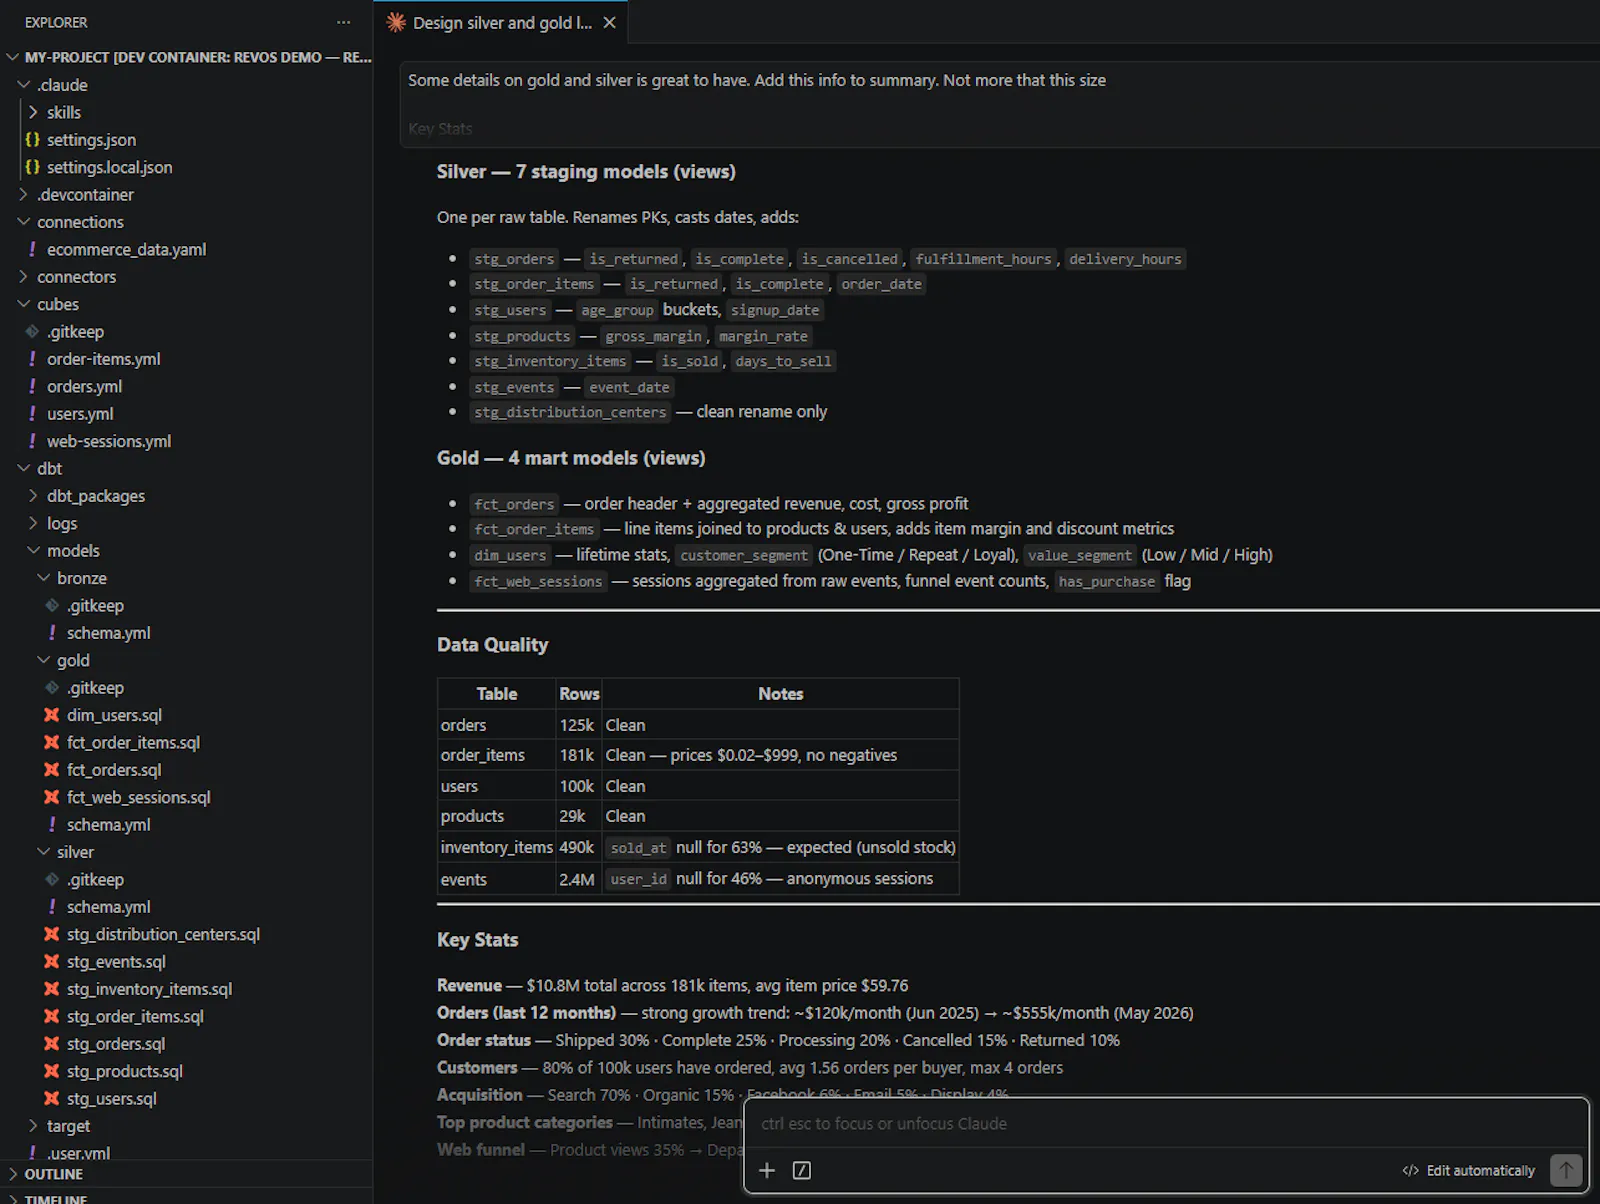Viewport: 1600px width, 1204px height.
Task: Click .gitkeep diamond icon under silver
Action: [52, 879]
